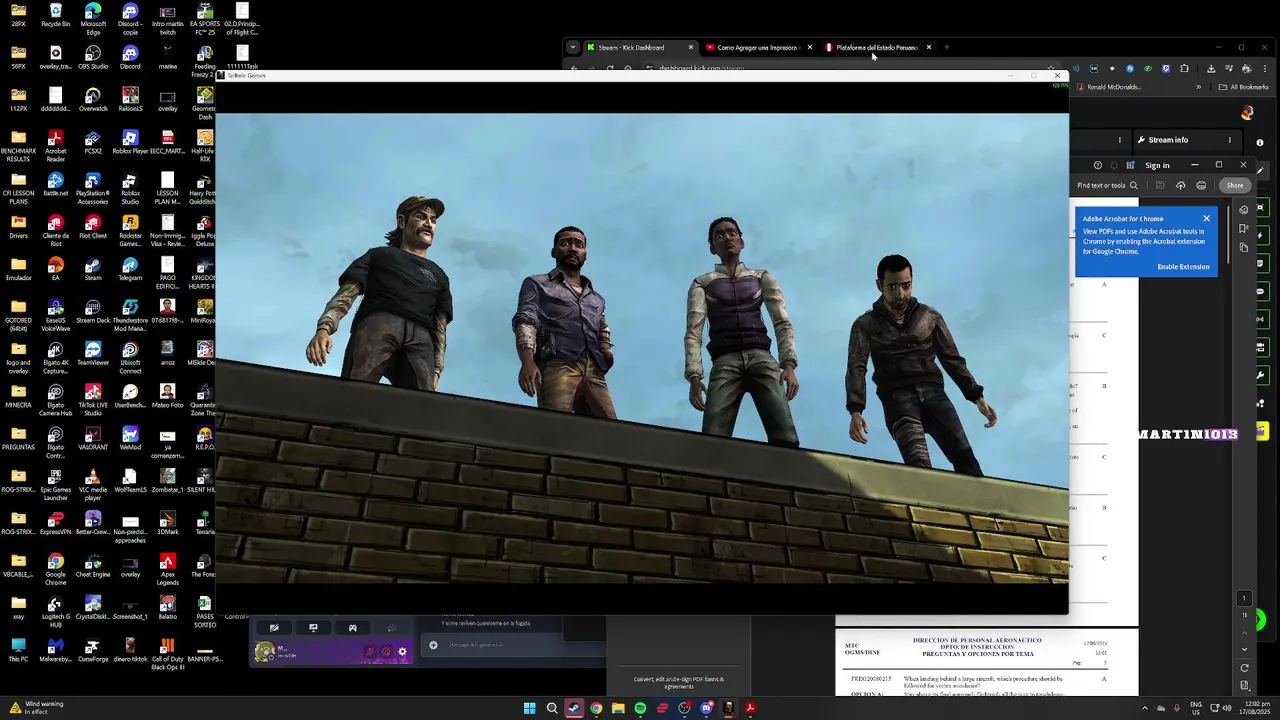Screen dimensions: 1280x720
Task: Open the Stream Deck desktop shortcut
Action: pyautogui.click(x=93, y=311)
